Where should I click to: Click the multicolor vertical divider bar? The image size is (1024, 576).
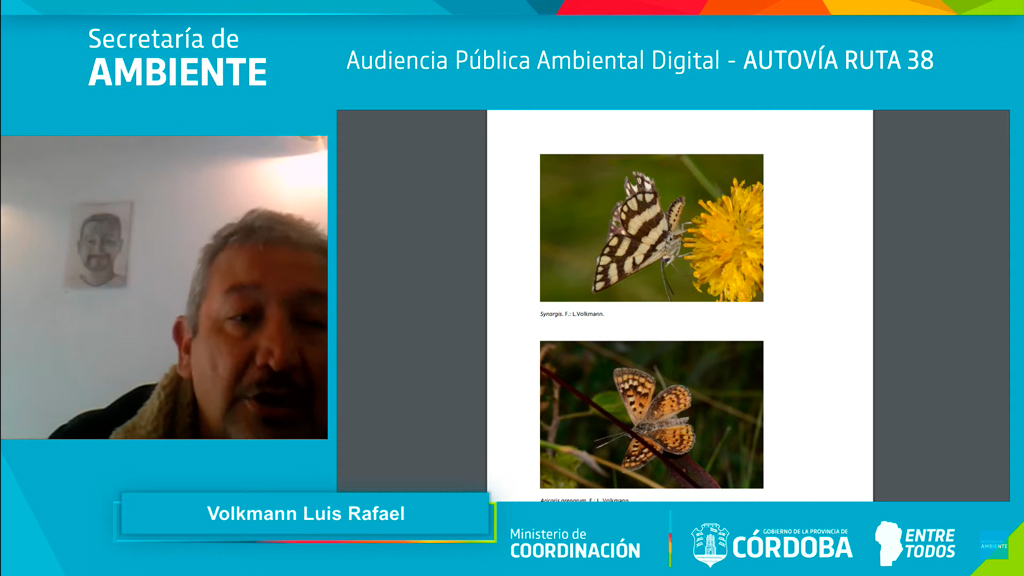tap(670, 539)
